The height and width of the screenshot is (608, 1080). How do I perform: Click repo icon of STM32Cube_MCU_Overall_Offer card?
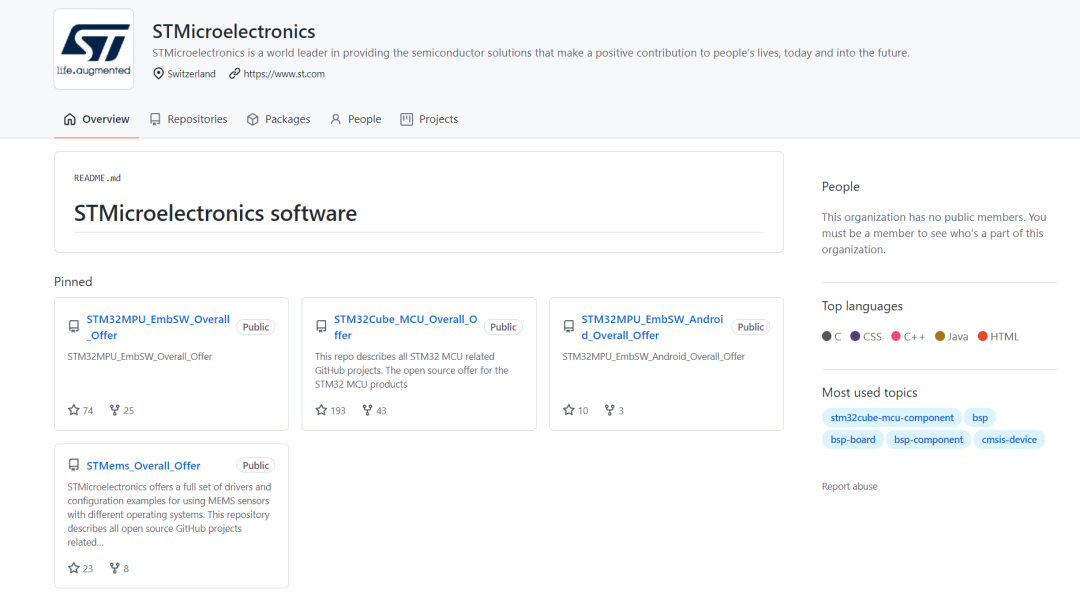(x=321, y=326)
